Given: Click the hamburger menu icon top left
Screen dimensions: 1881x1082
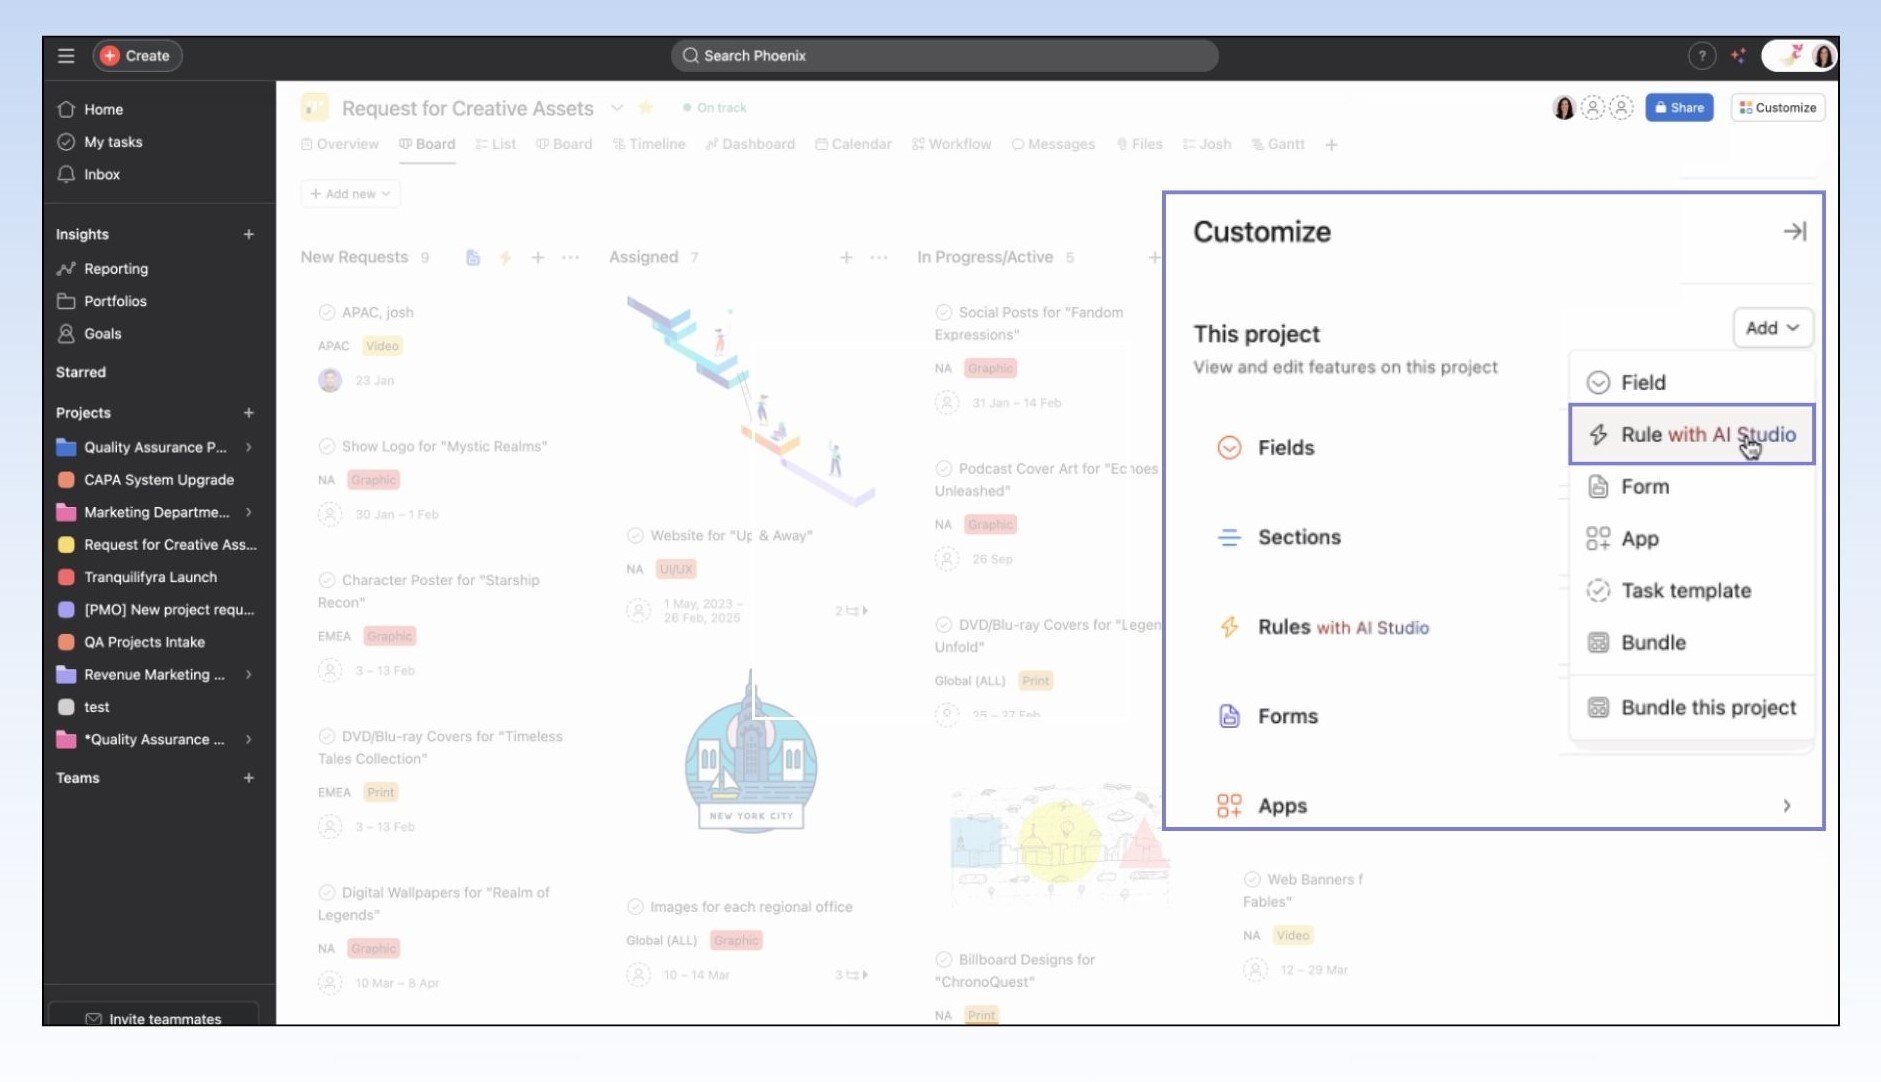Looking at the screenshot, I should tap(66, 56).
